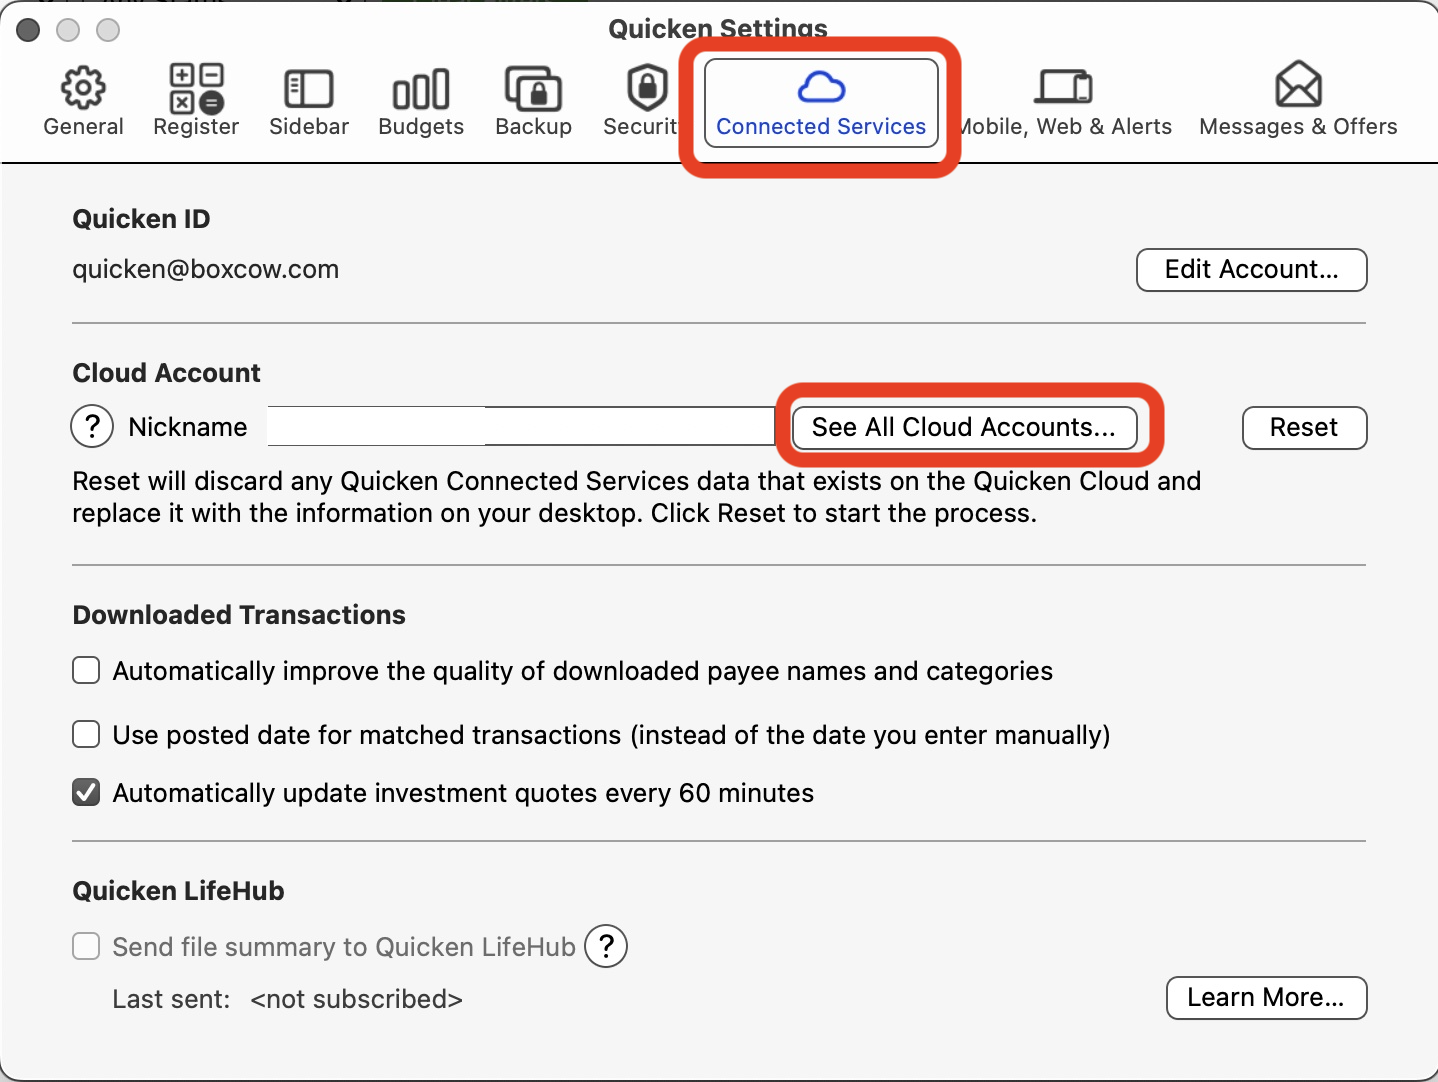Enable use posted date for matched transactions
Viewport: 1438px width, 1082px height.
tap(86, 735)
